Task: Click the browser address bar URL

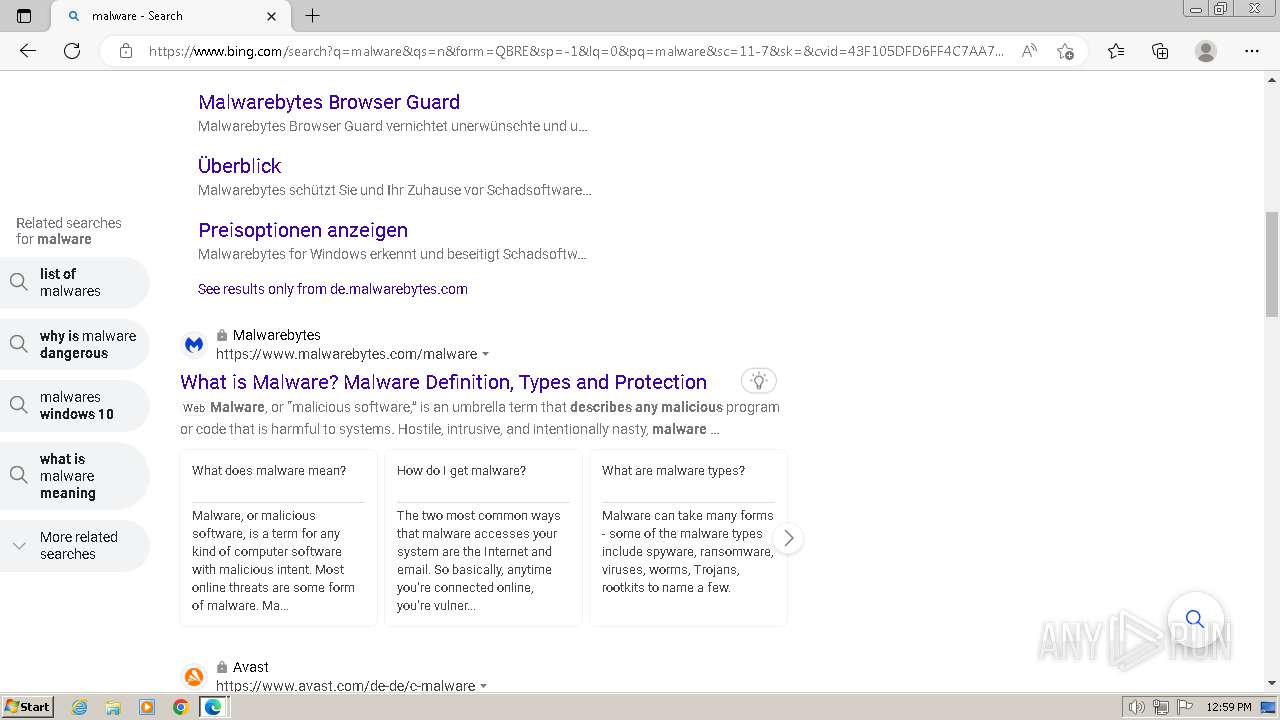Action: pyautogui.click(x=576, y=51)
